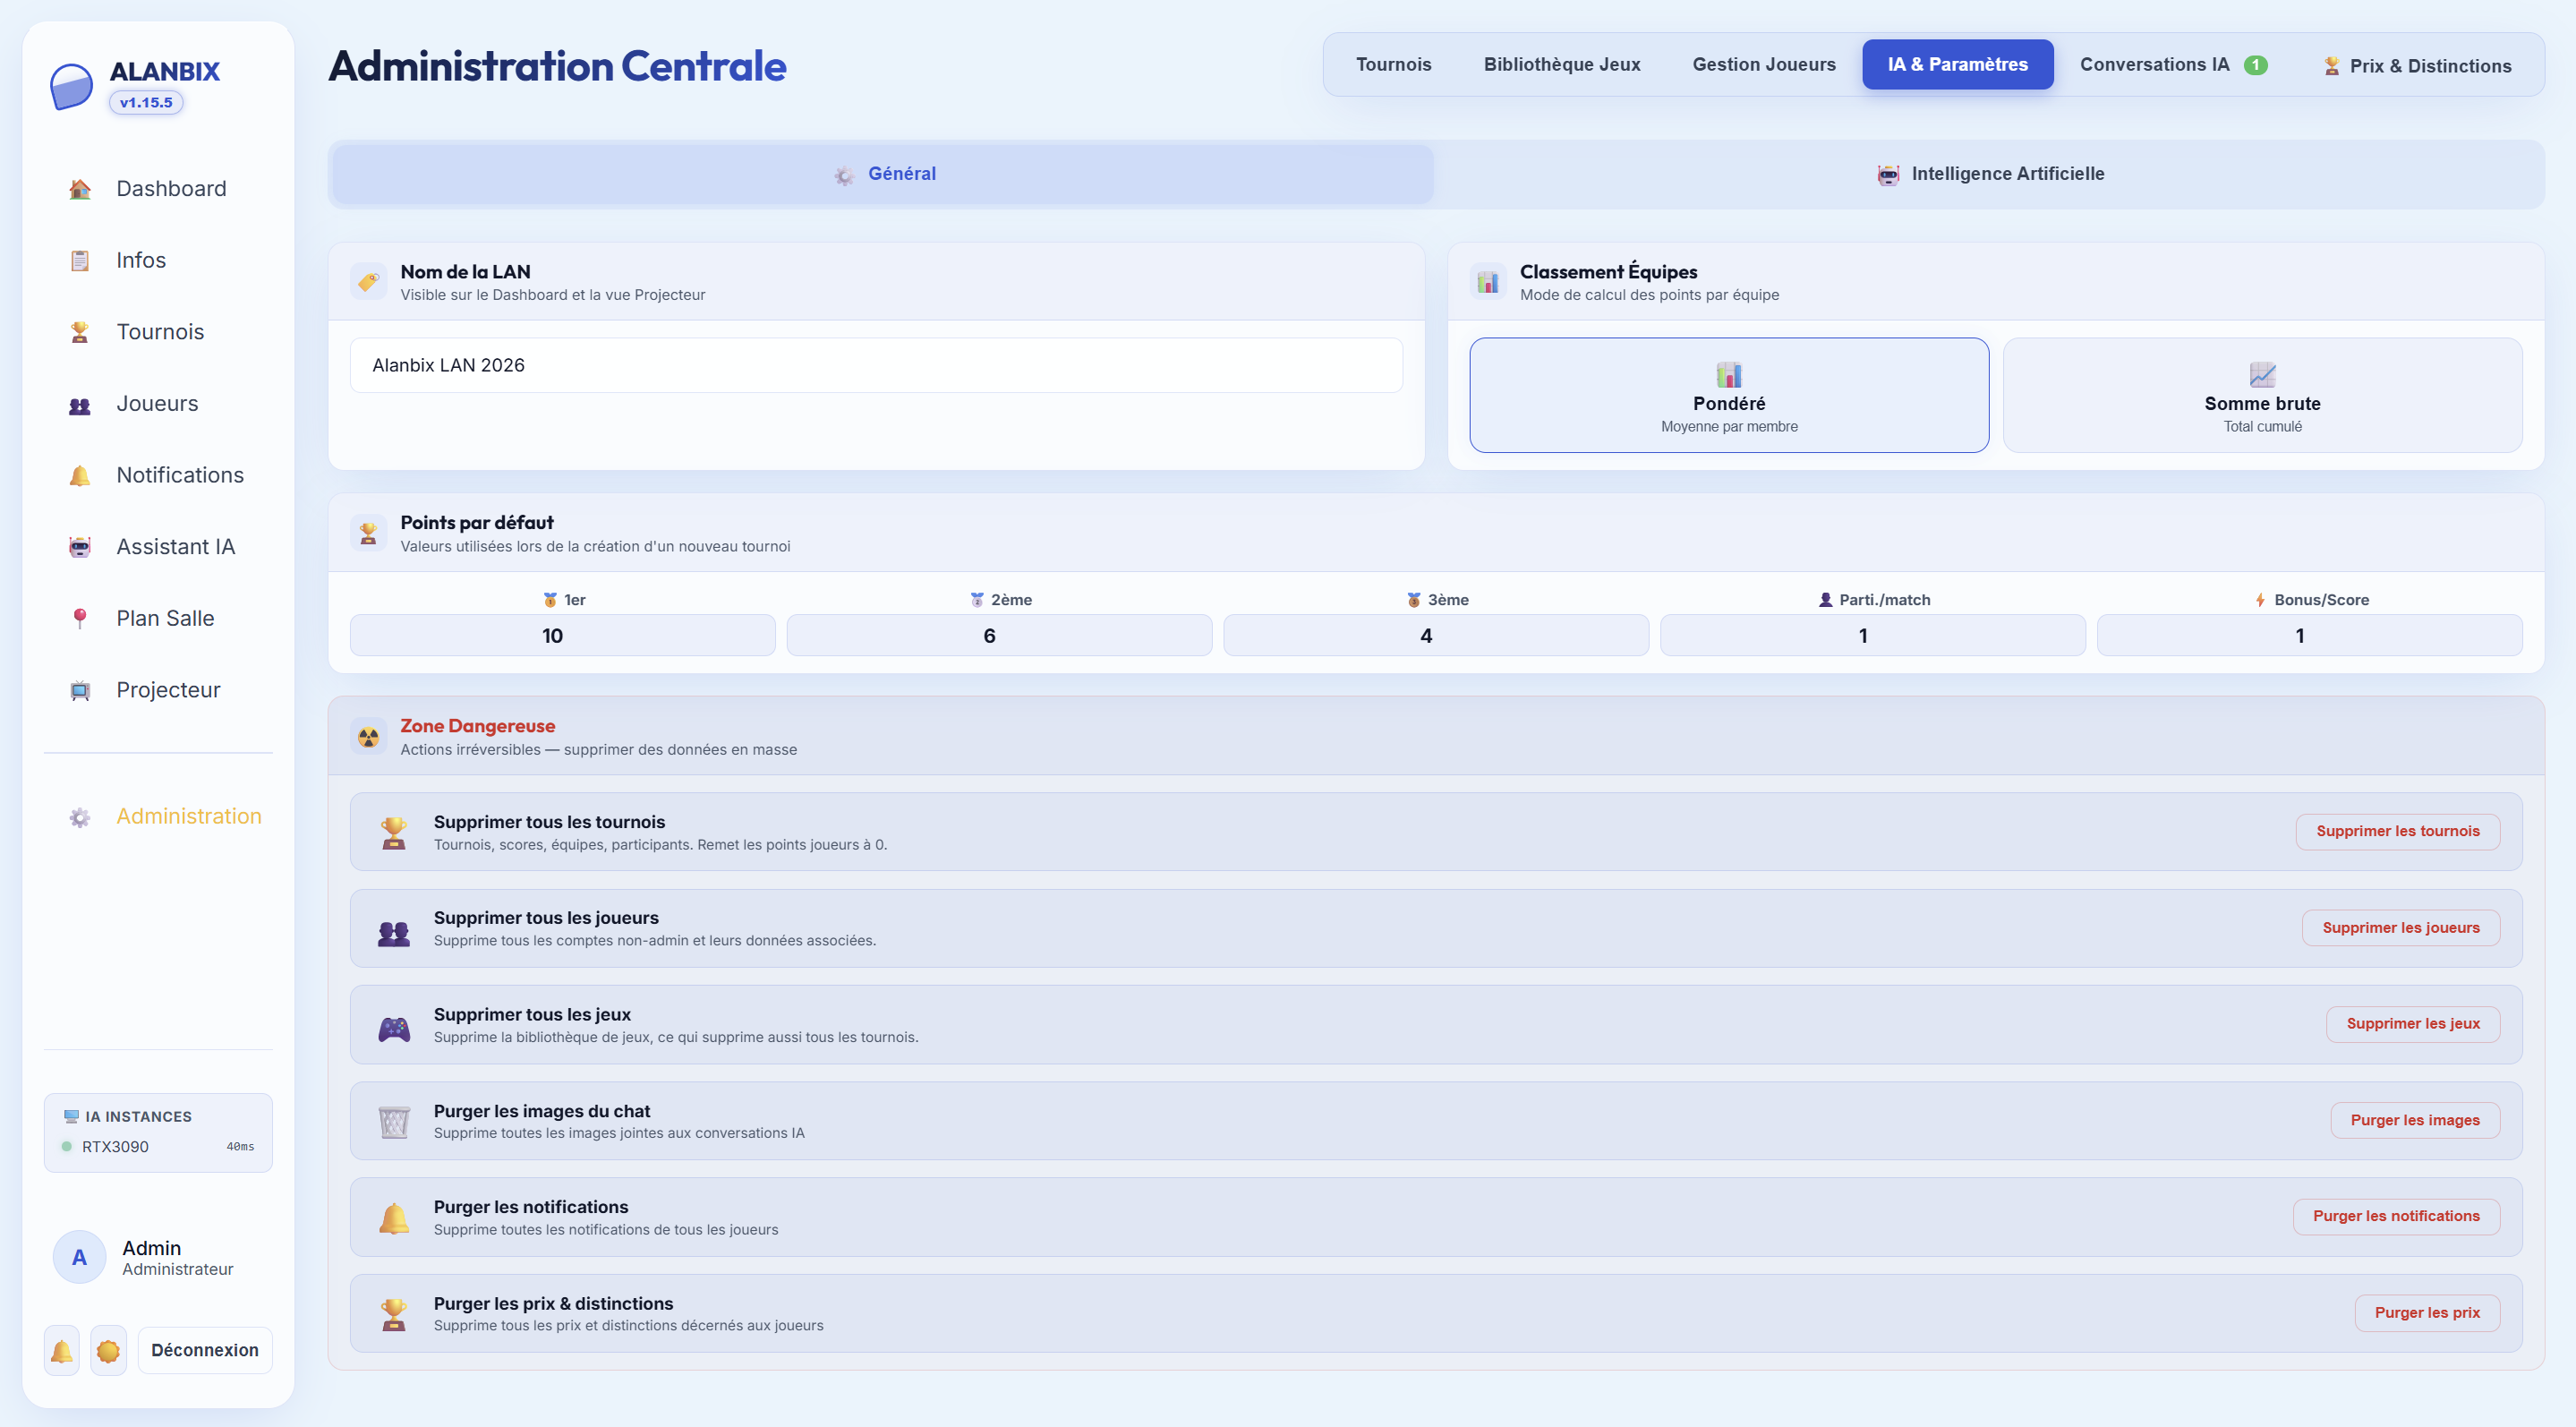Select the Pondéré ranking mode
The height and width of the screenshot is (1427, 2576).
[x=1729, y=395]
